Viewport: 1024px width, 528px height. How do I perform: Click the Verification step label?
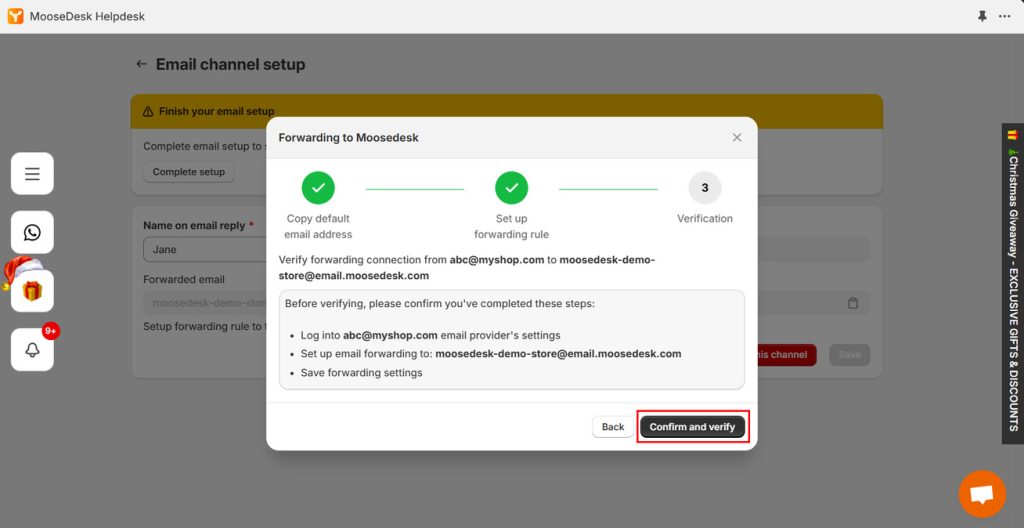705,218
